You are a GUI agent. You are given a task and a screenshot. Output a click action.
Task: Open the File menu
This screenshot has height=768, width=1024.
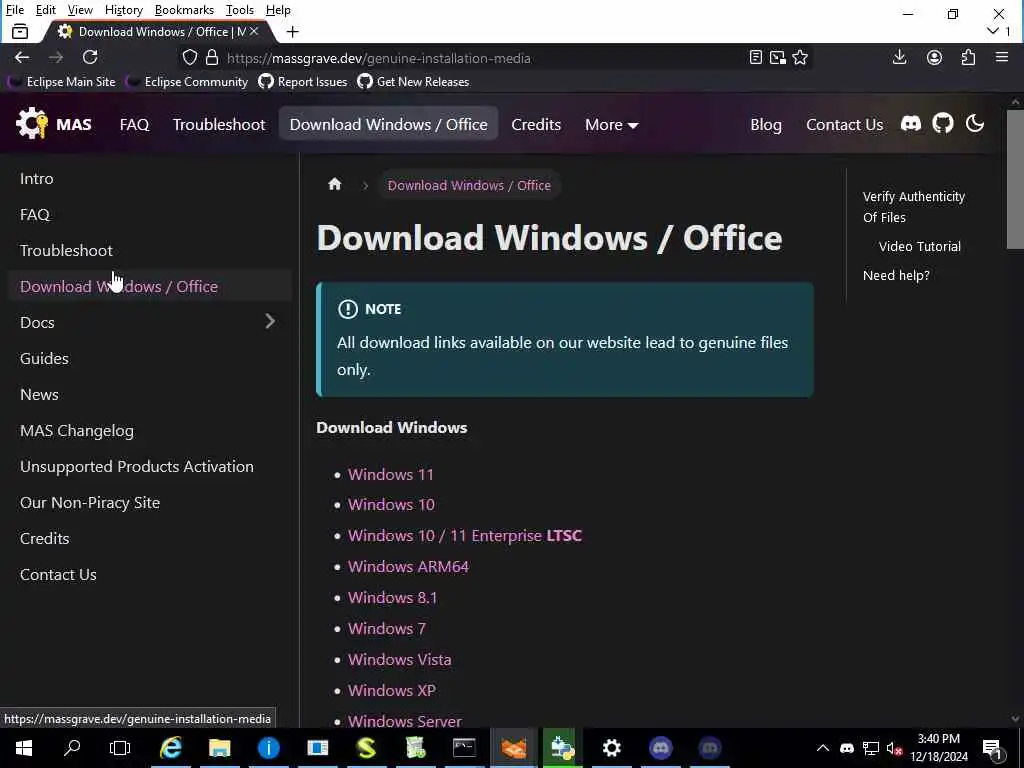coord(14,10)
